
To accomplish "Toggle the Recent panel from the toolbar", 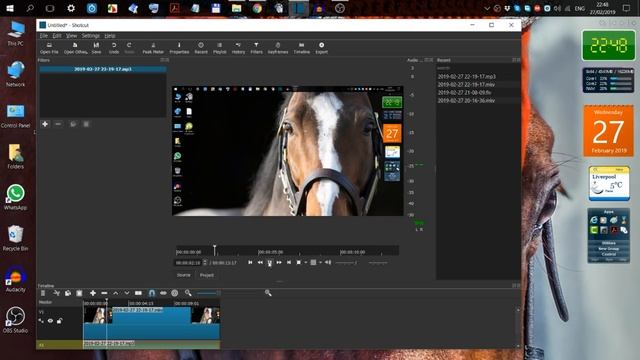I will 201,48.
